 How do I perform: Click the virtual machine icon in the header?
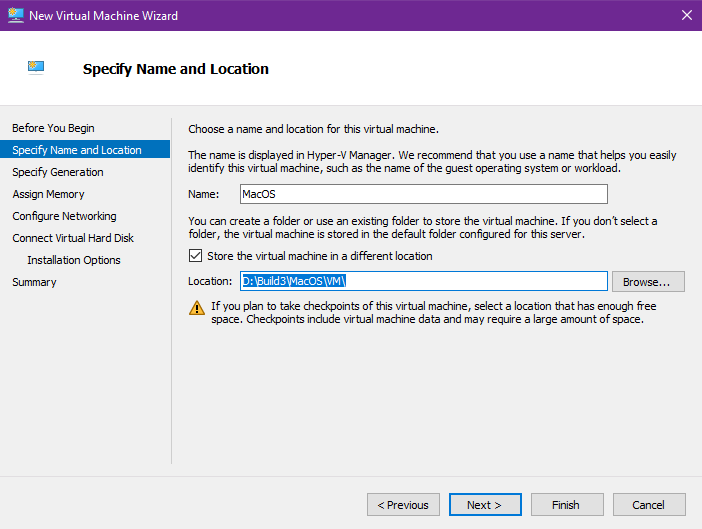36,68
